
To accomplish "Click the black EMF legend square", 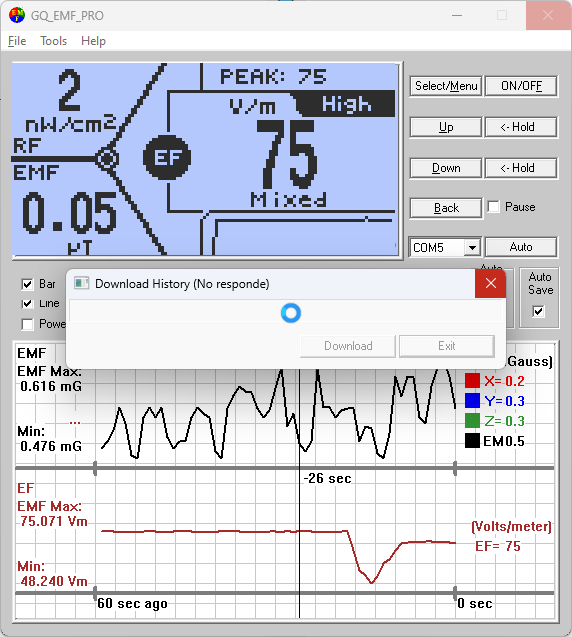I will 472,440.
